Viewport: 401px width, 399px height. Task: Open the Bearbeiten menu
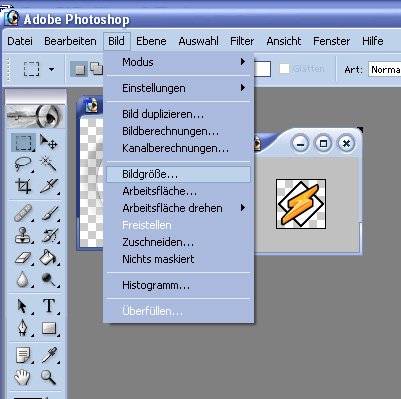(70, 41)
